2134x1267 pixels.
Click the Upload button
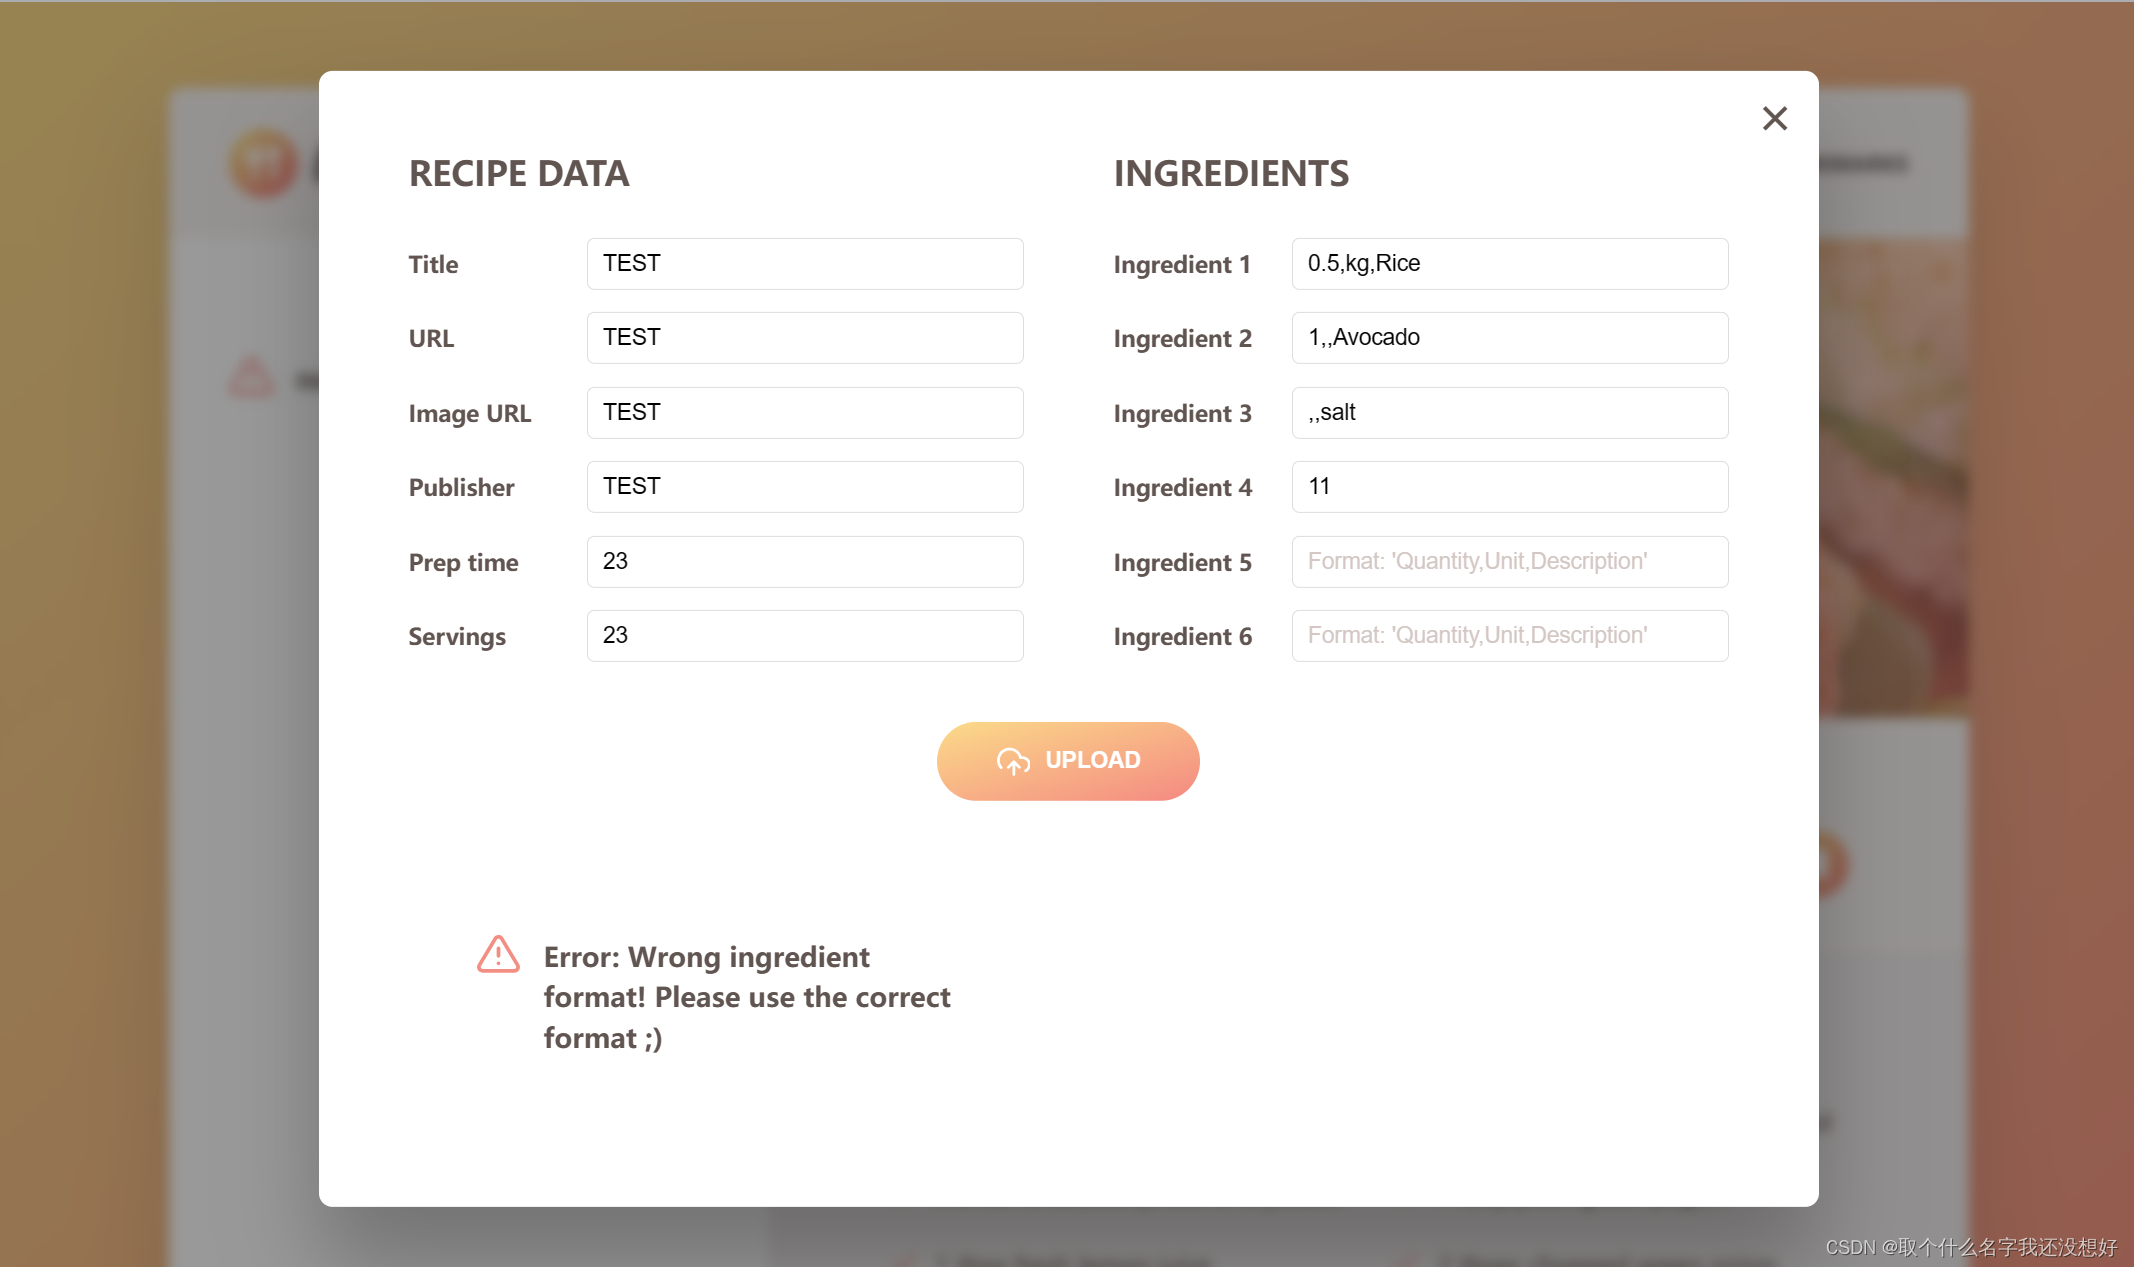pos(1068,760)
